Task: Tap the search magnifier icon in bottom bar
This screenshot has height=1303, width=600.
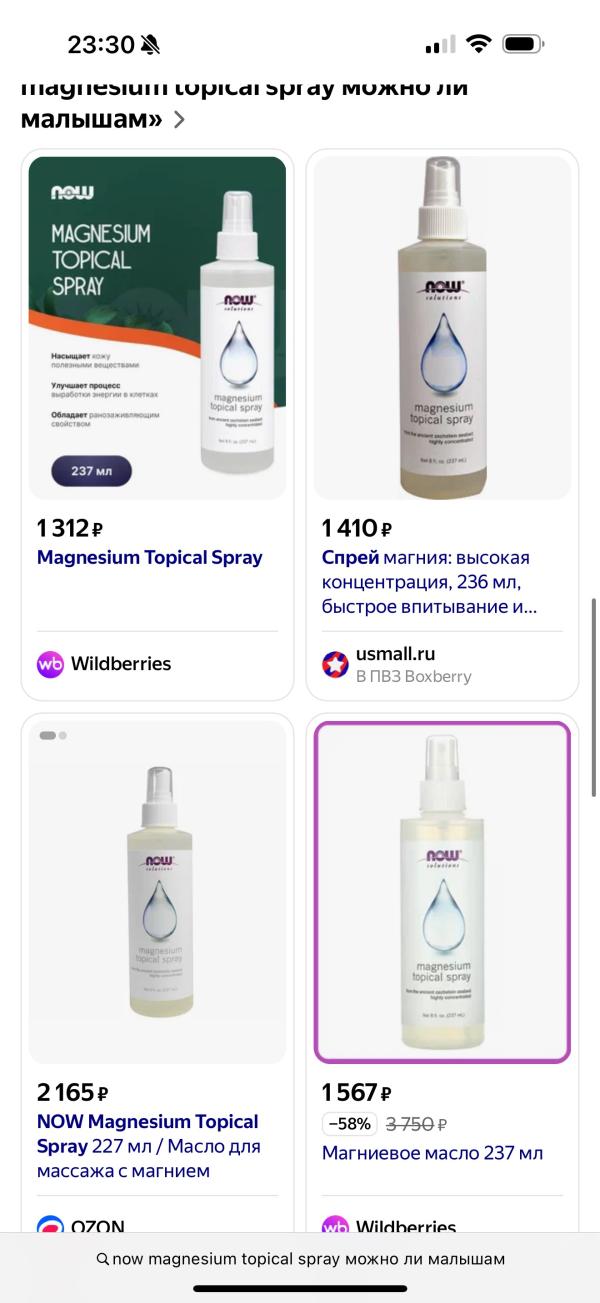Action: pyautogui.click(x=103, y=1259)
